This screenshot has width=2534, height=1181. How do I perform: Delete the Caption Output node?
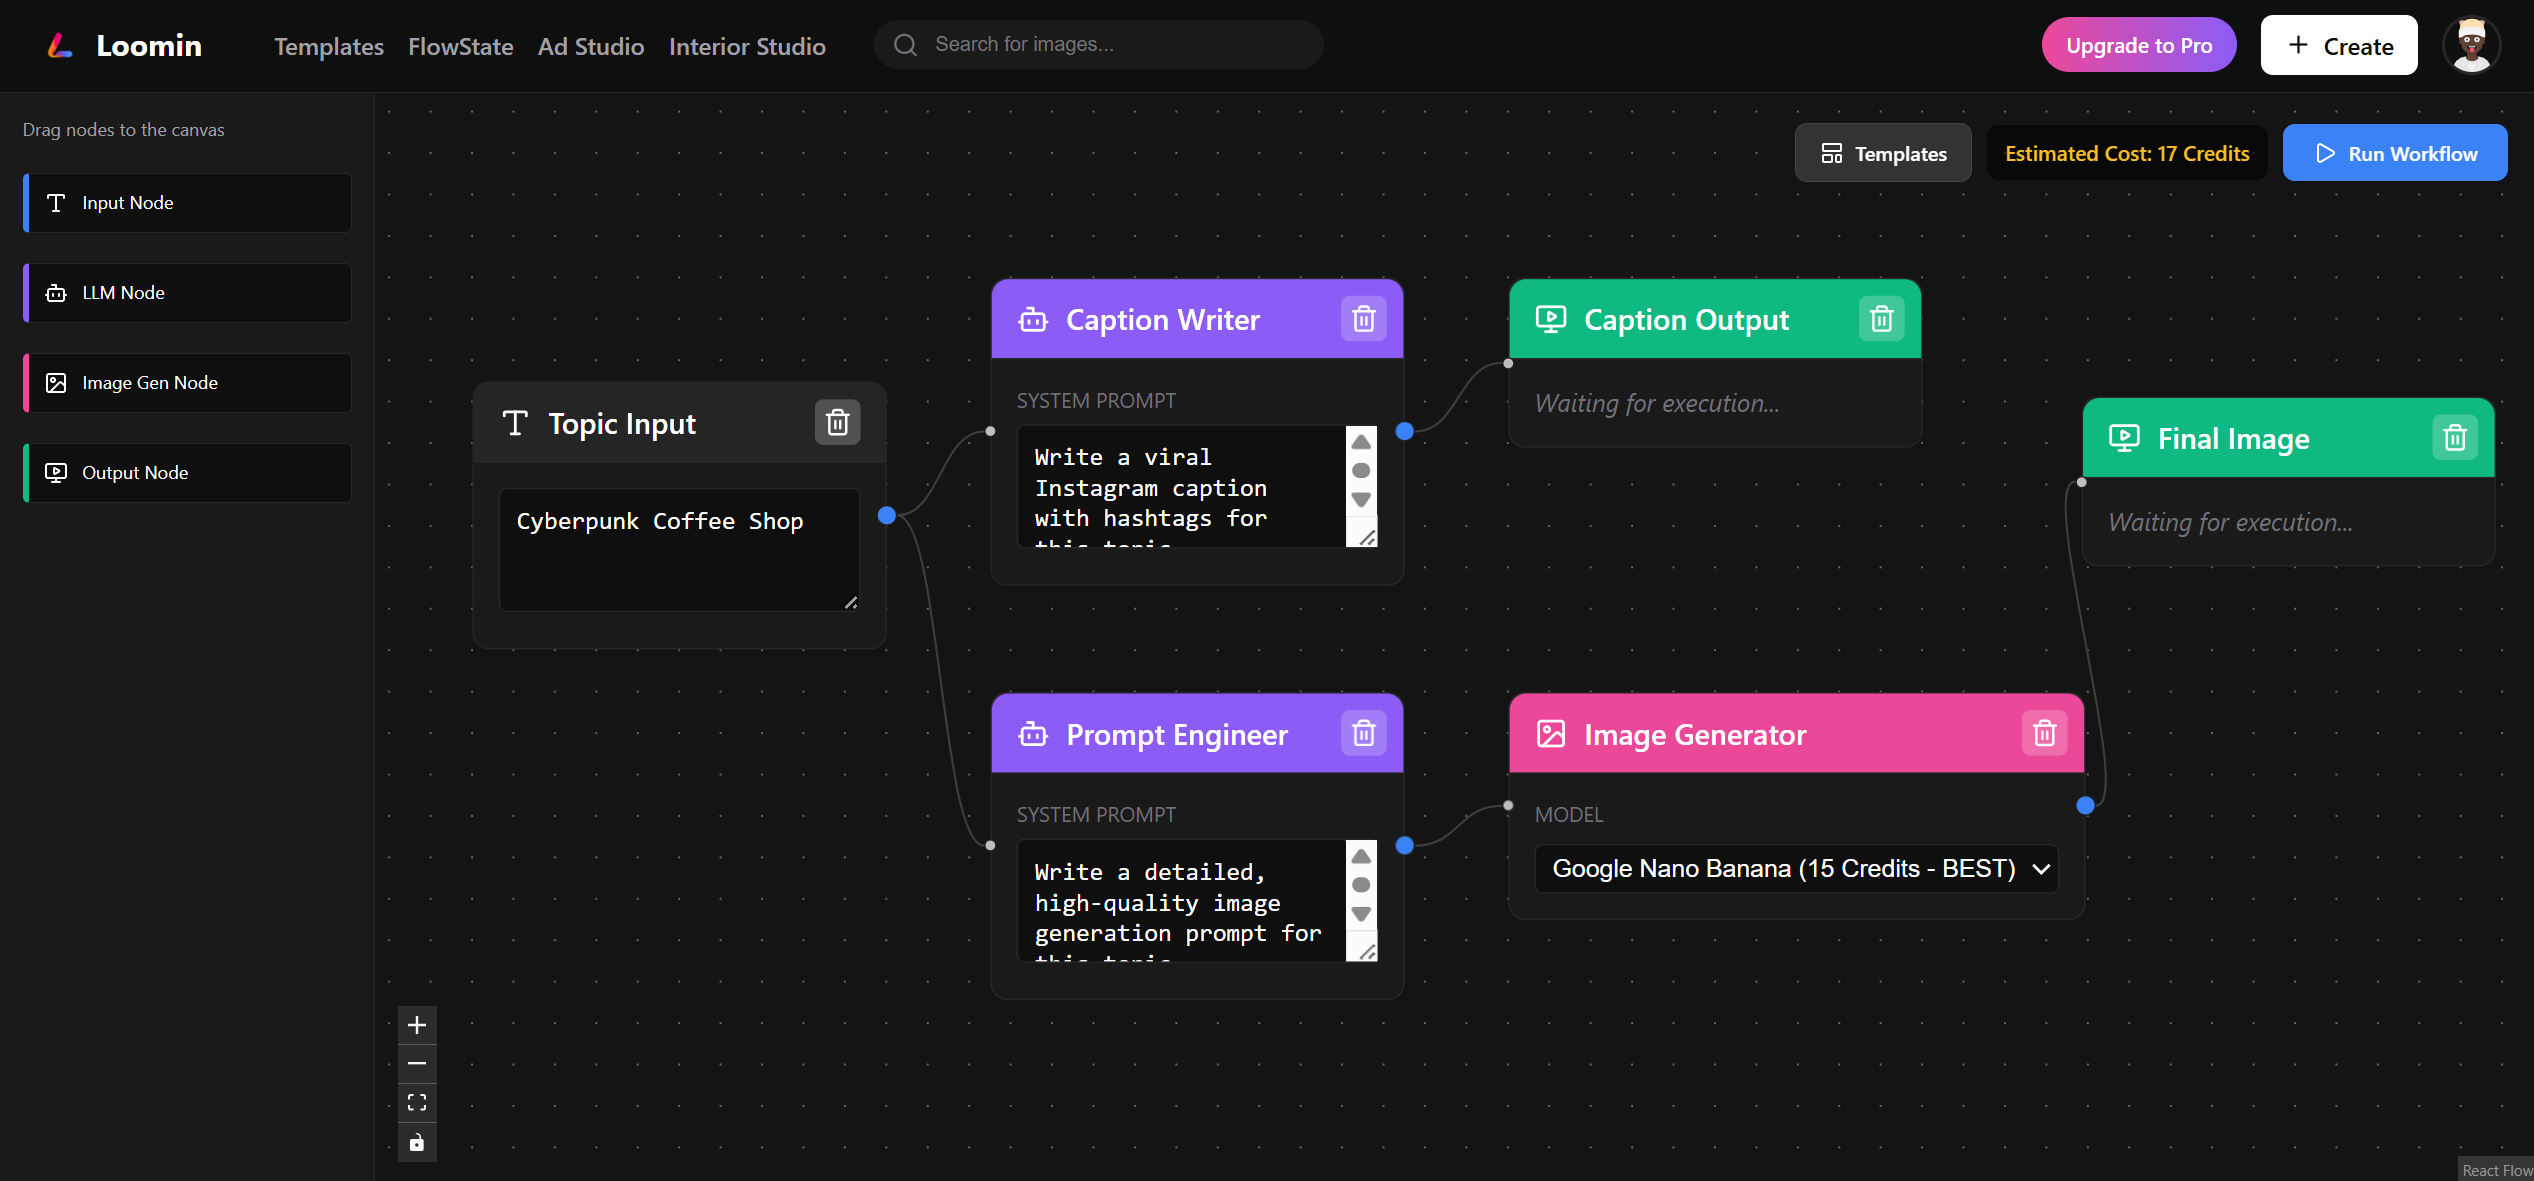(1880, 319)
